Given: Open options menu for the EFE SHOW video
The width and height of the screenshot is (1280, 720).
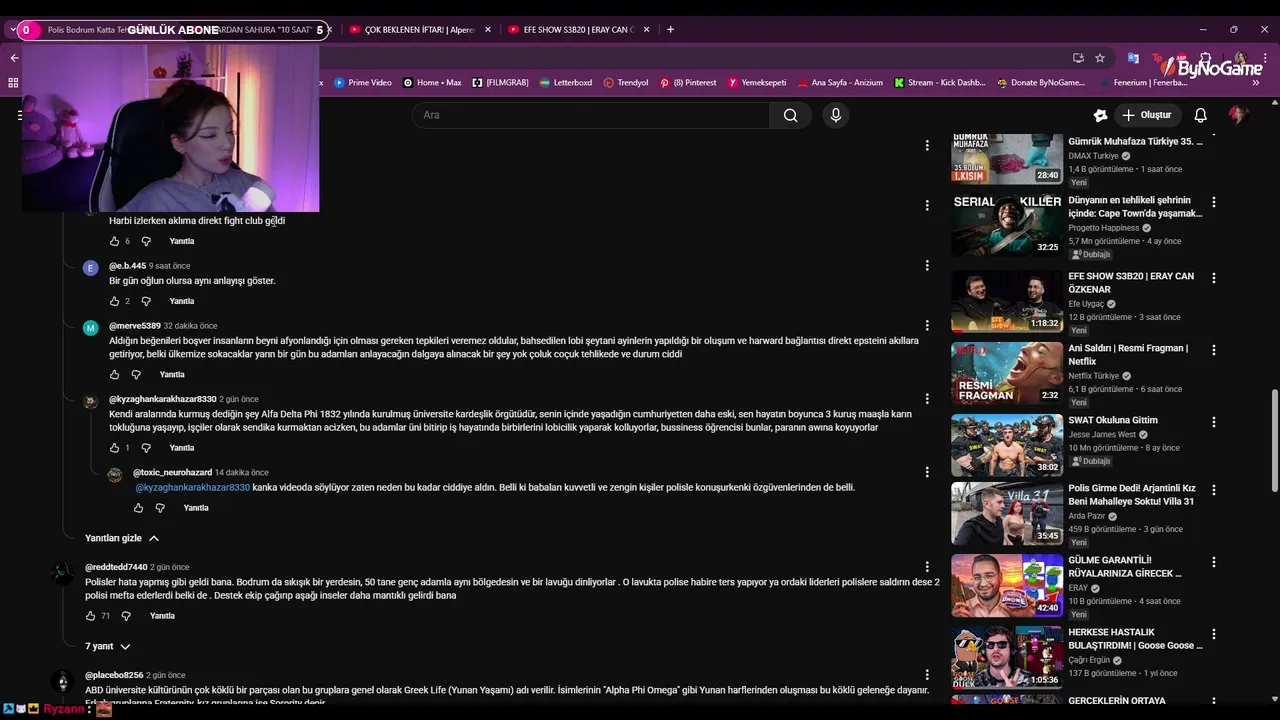Looking at the screenshot, I should pyautogui.click(x=1214, y=278).
